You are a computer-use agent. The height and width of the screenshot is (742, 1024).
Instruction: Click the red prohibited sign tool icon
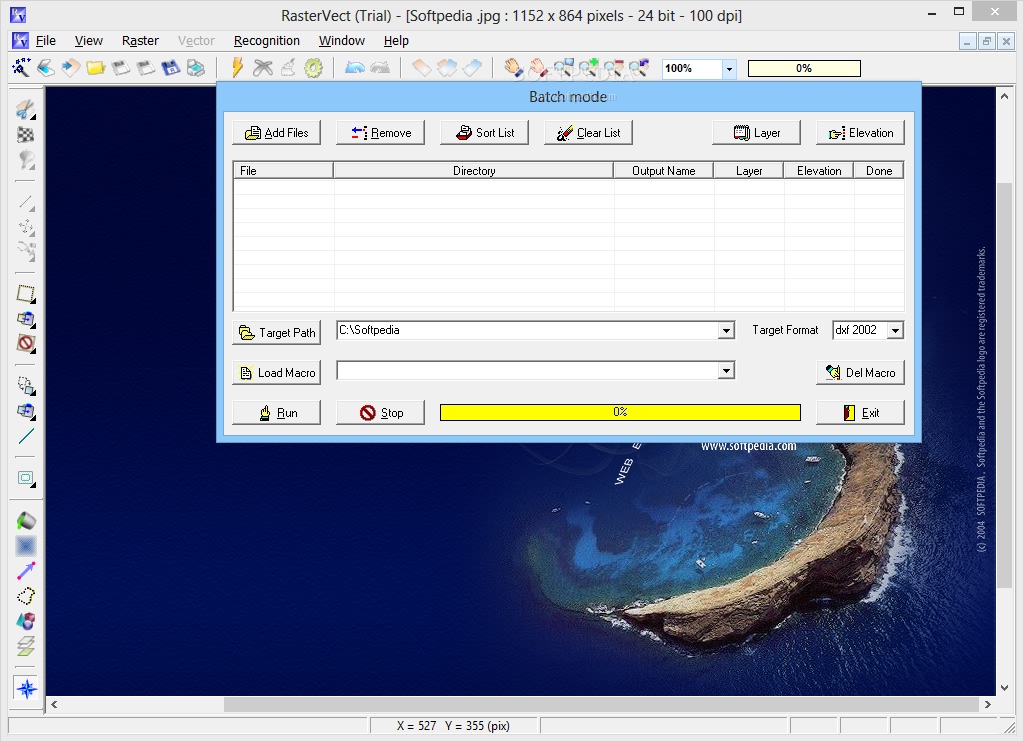tap(25, 343)
